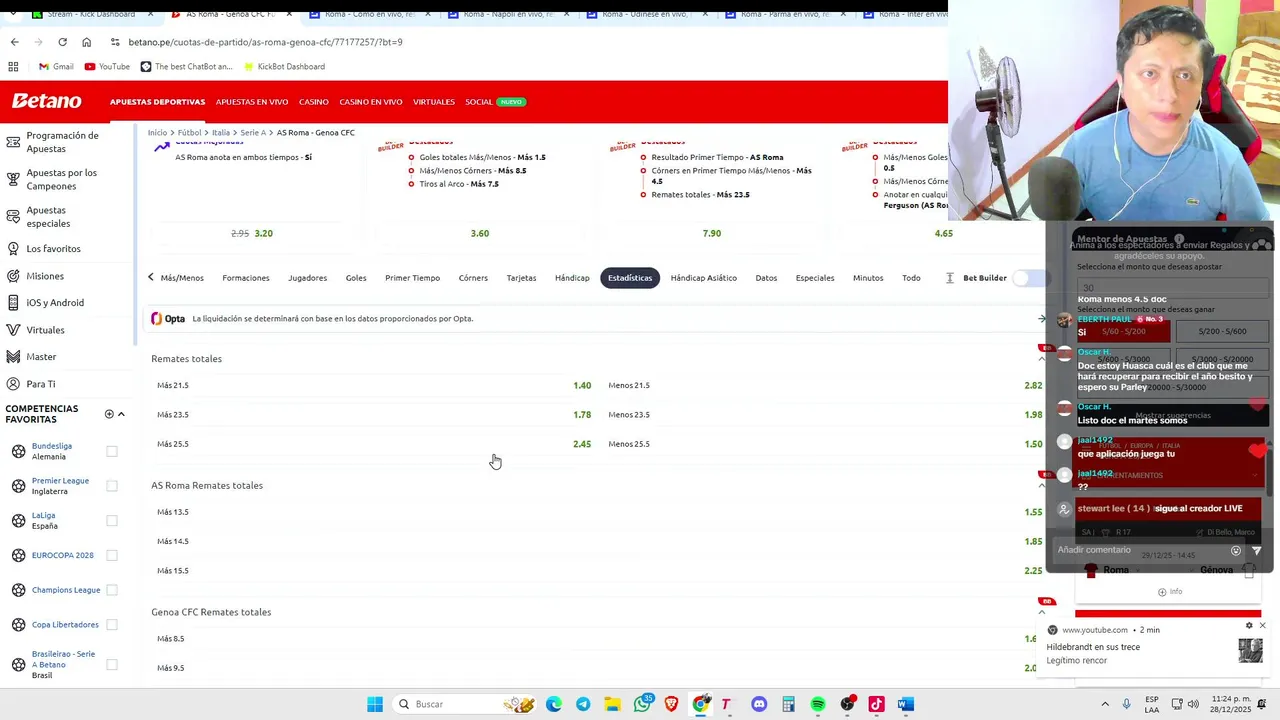Go back with browser back arrow

point(14,42)
